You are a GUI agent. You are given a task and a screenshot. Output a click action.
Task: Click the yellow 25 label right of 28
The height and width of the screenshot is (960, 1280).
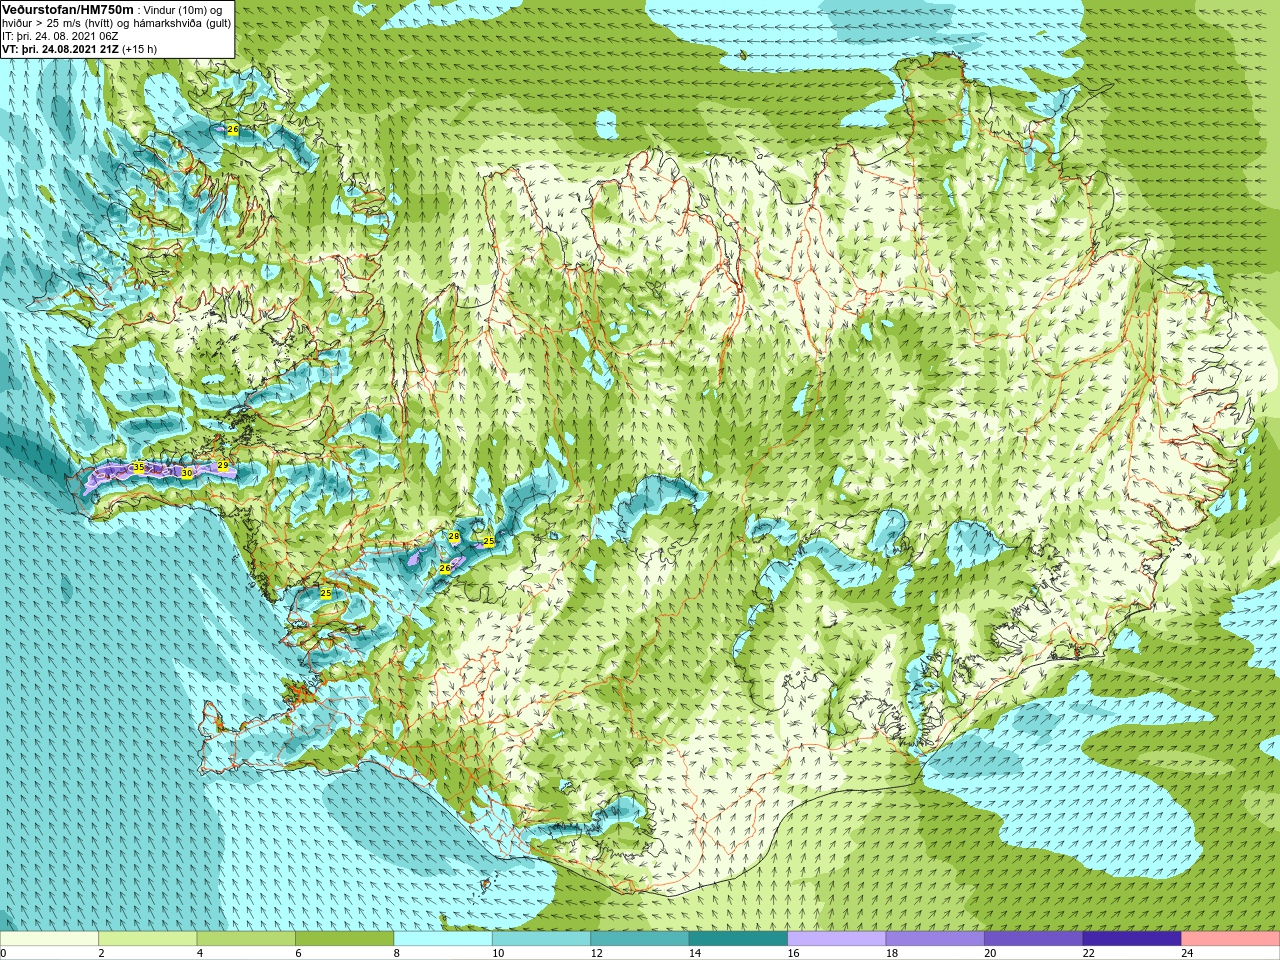(488, 541)
